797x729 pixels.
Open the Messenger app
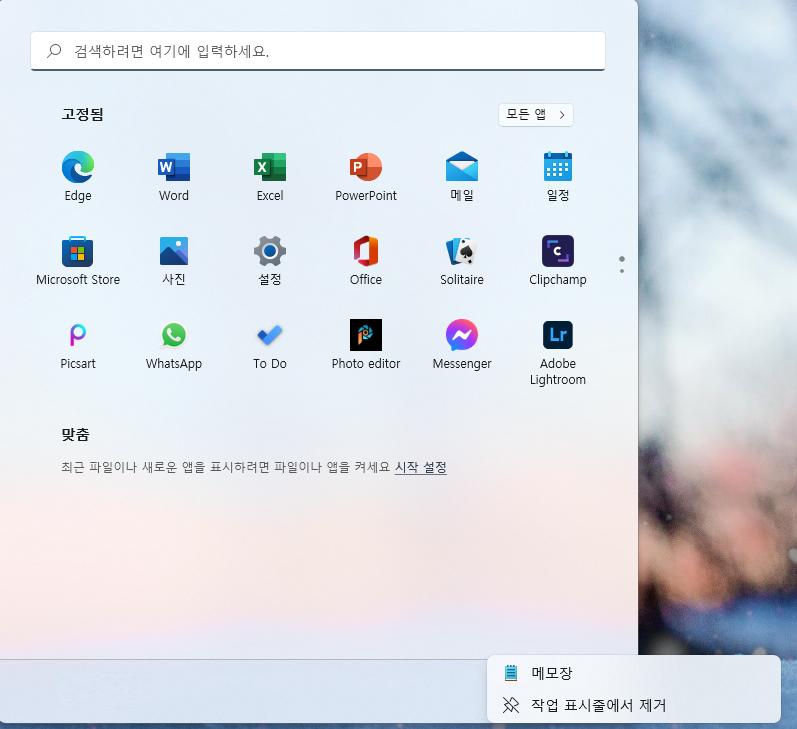click(462, 345)
